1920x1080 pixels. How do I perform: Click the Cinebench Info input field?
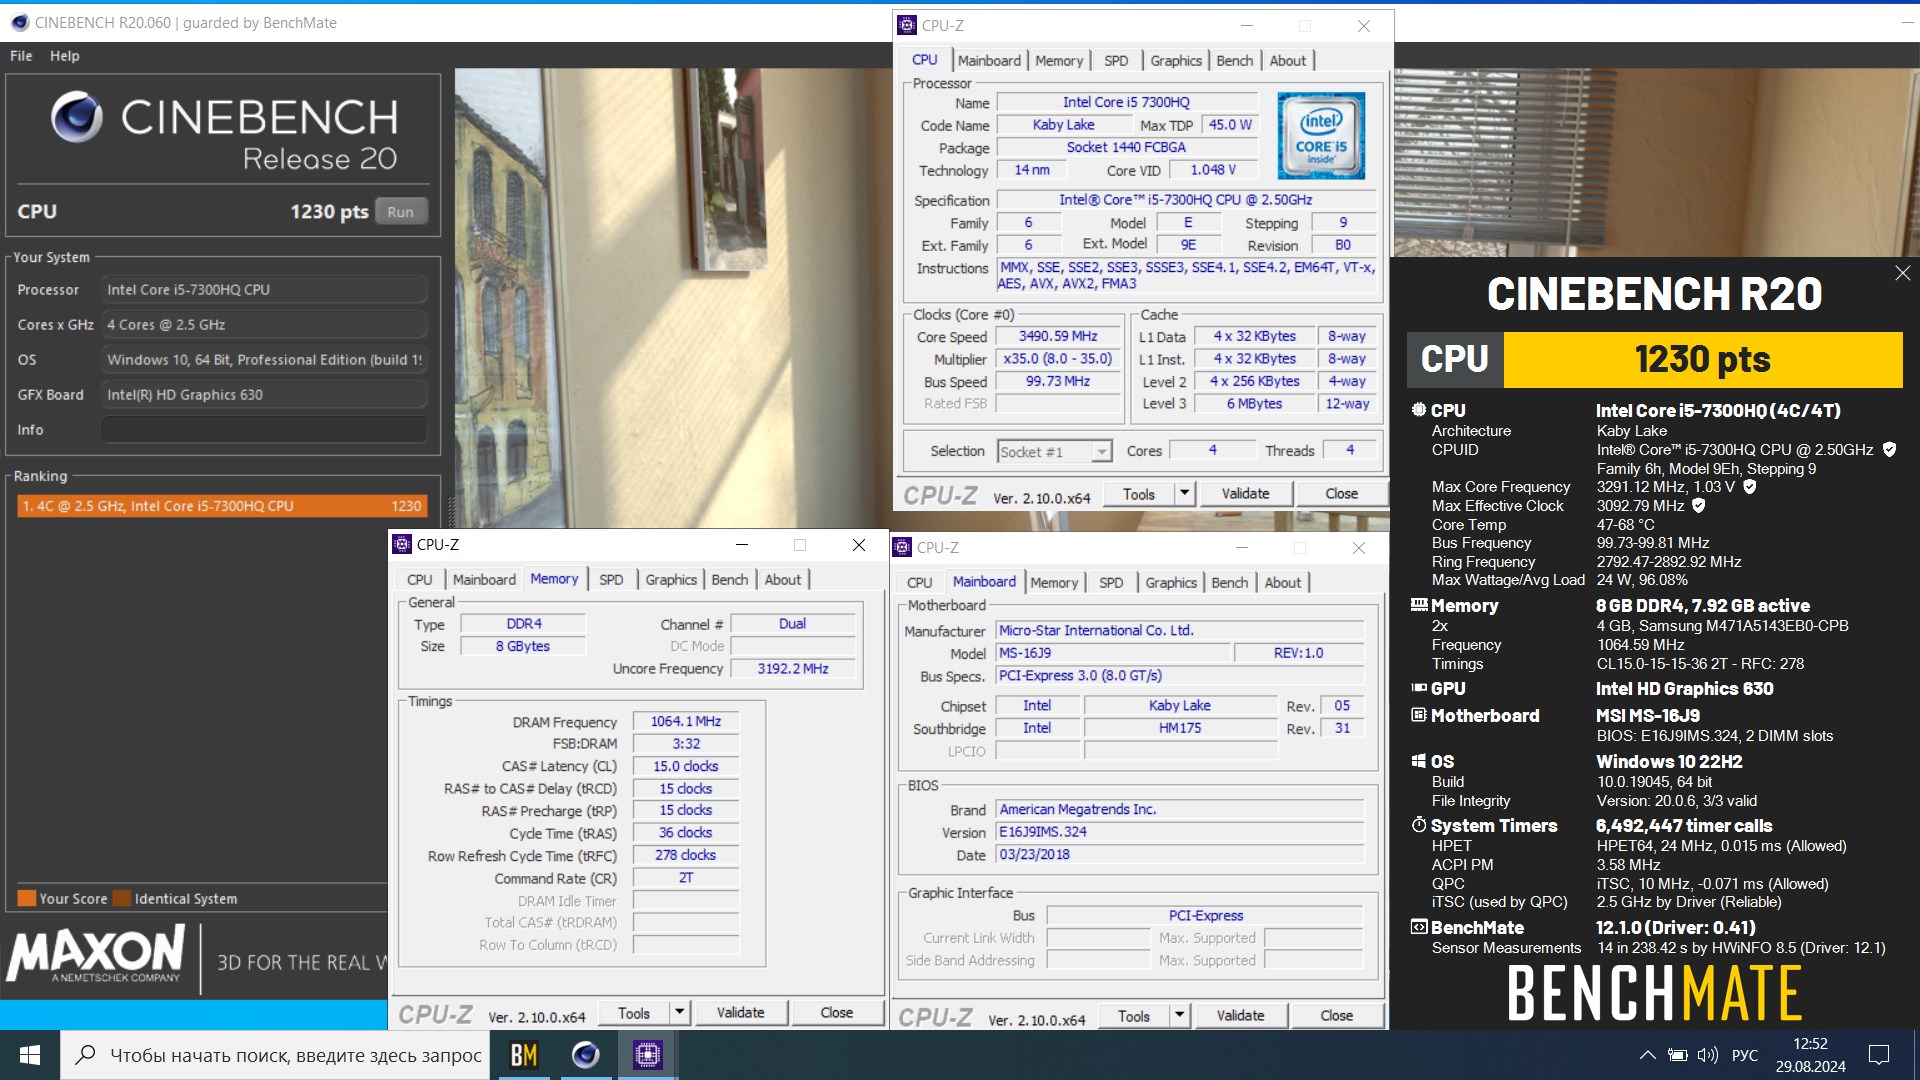(264, 430)
